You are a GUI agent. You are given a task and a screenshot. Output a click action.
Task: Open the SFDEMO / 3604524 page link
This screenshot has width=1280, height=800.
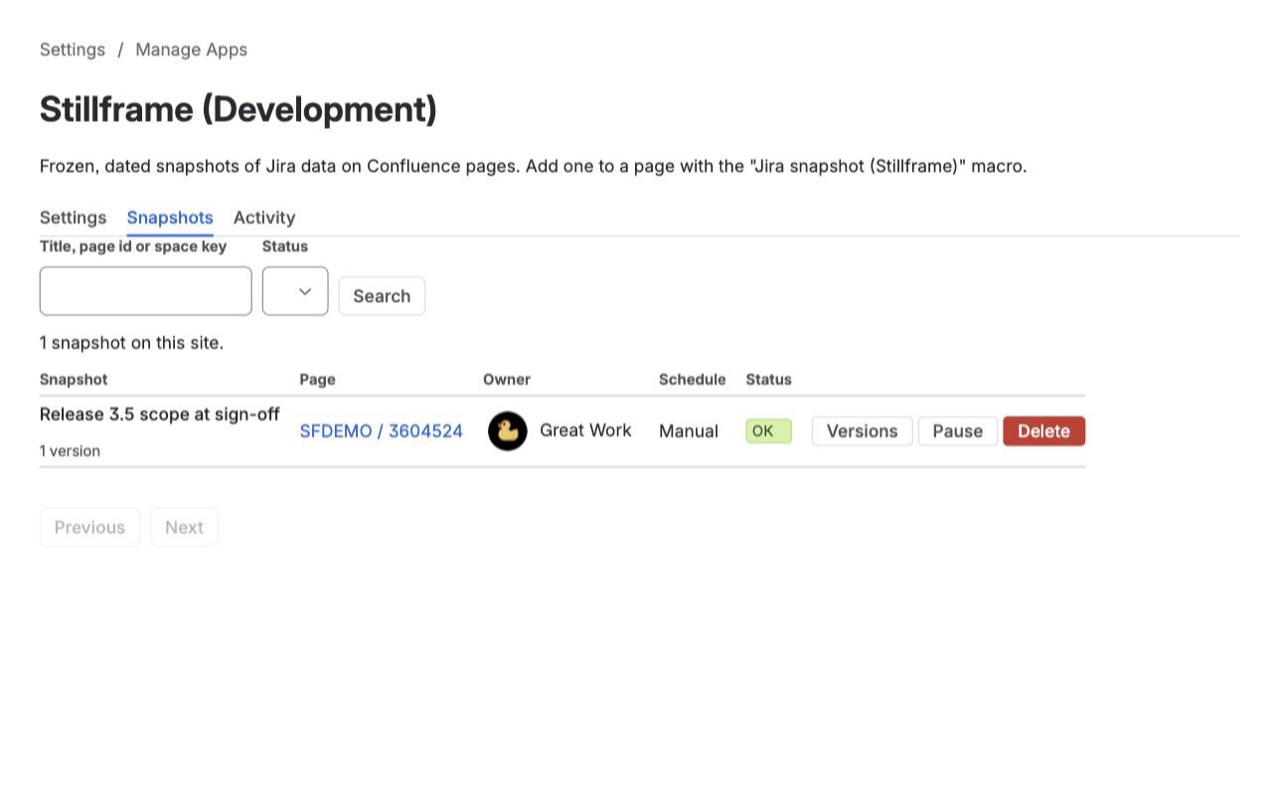click(x=381, y=431)
